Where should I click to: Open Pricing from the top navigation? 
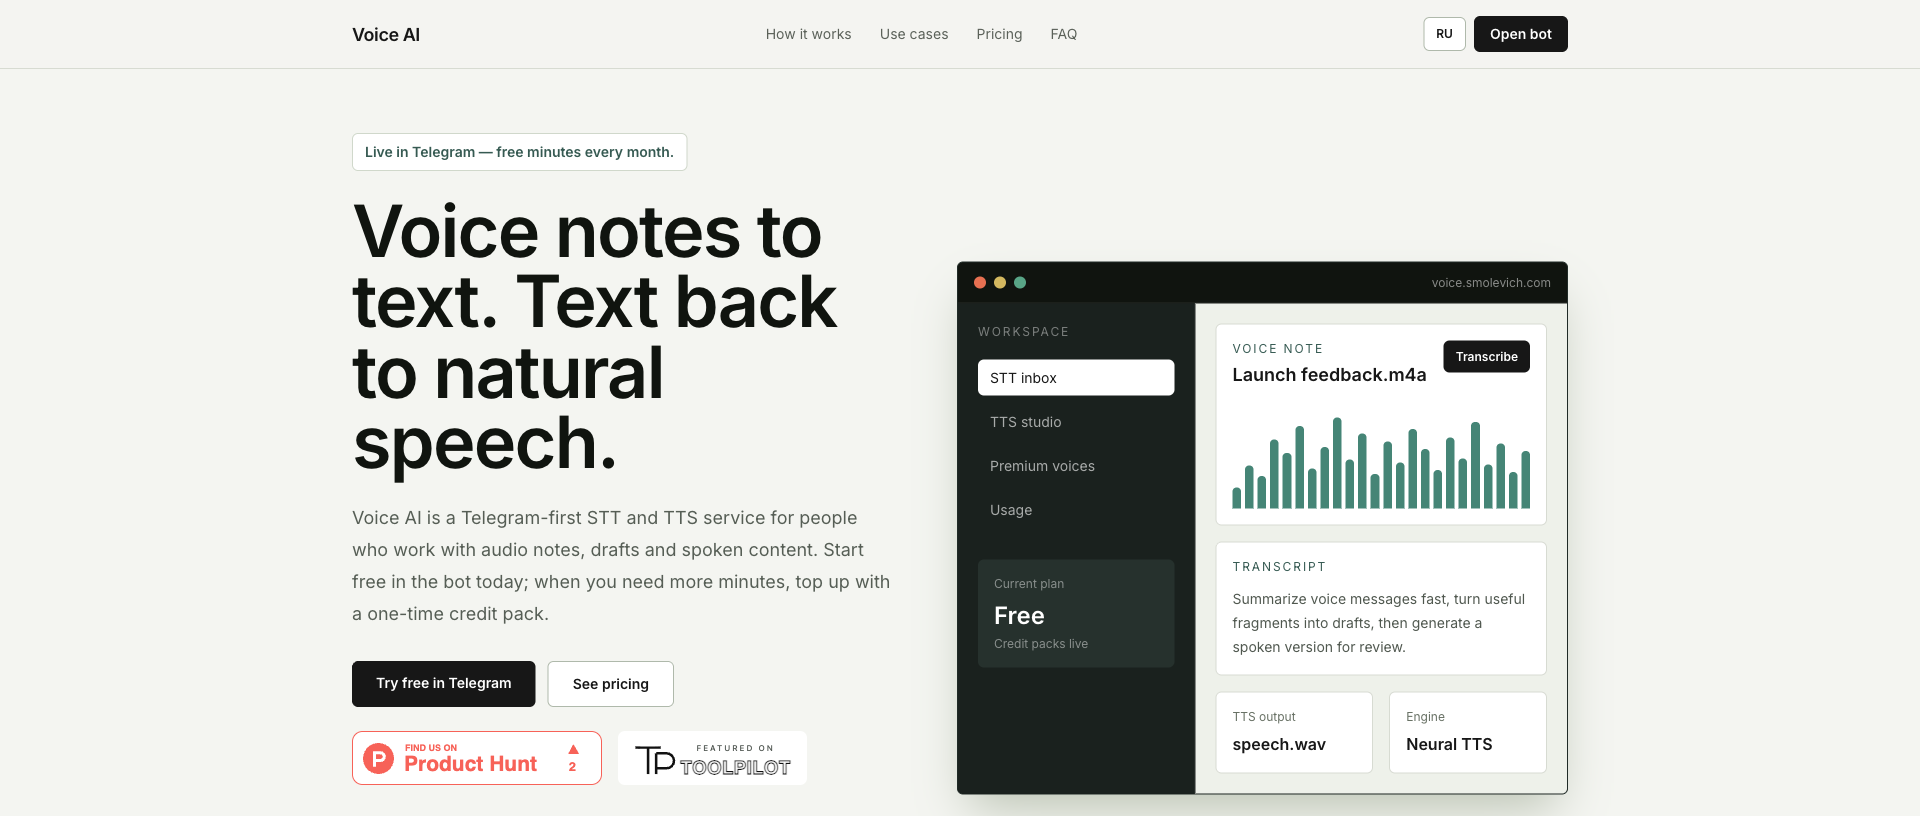(x=999, y=34)
